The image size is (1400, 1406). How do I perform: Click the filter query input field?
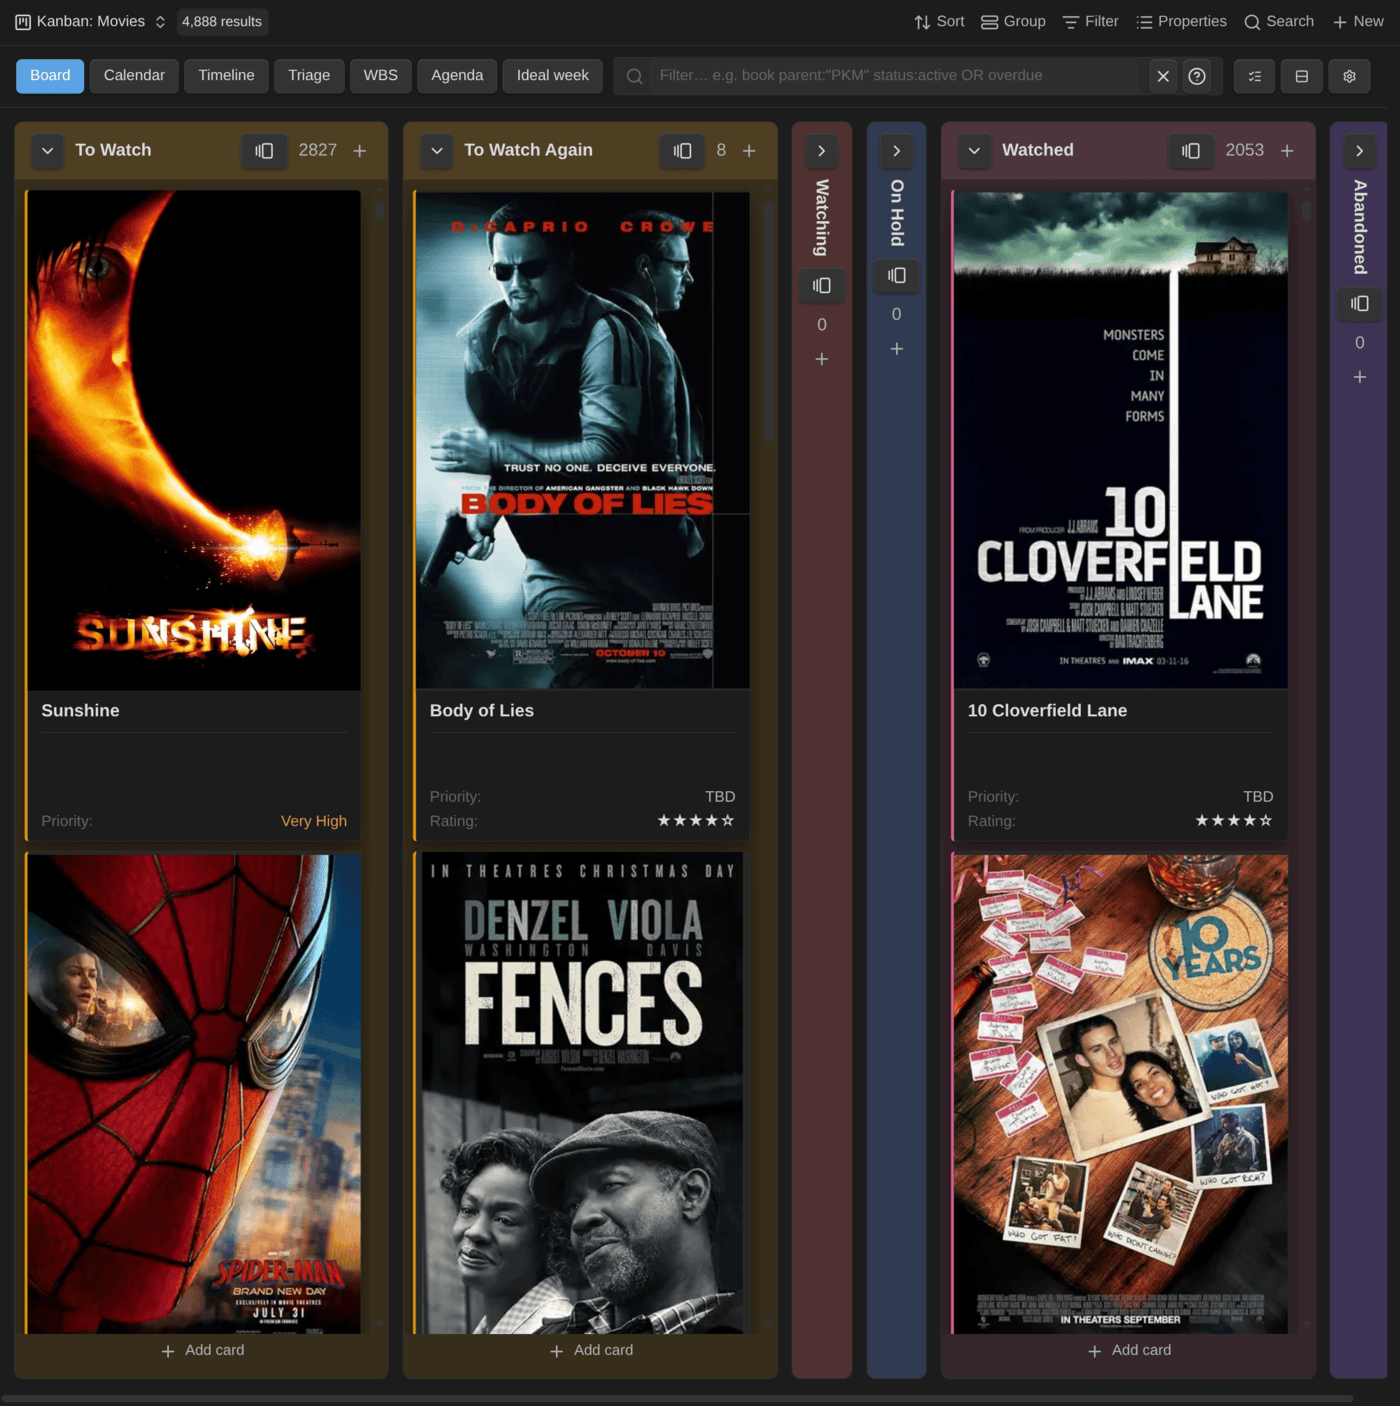pyautogui.click(x=894, y=76)
